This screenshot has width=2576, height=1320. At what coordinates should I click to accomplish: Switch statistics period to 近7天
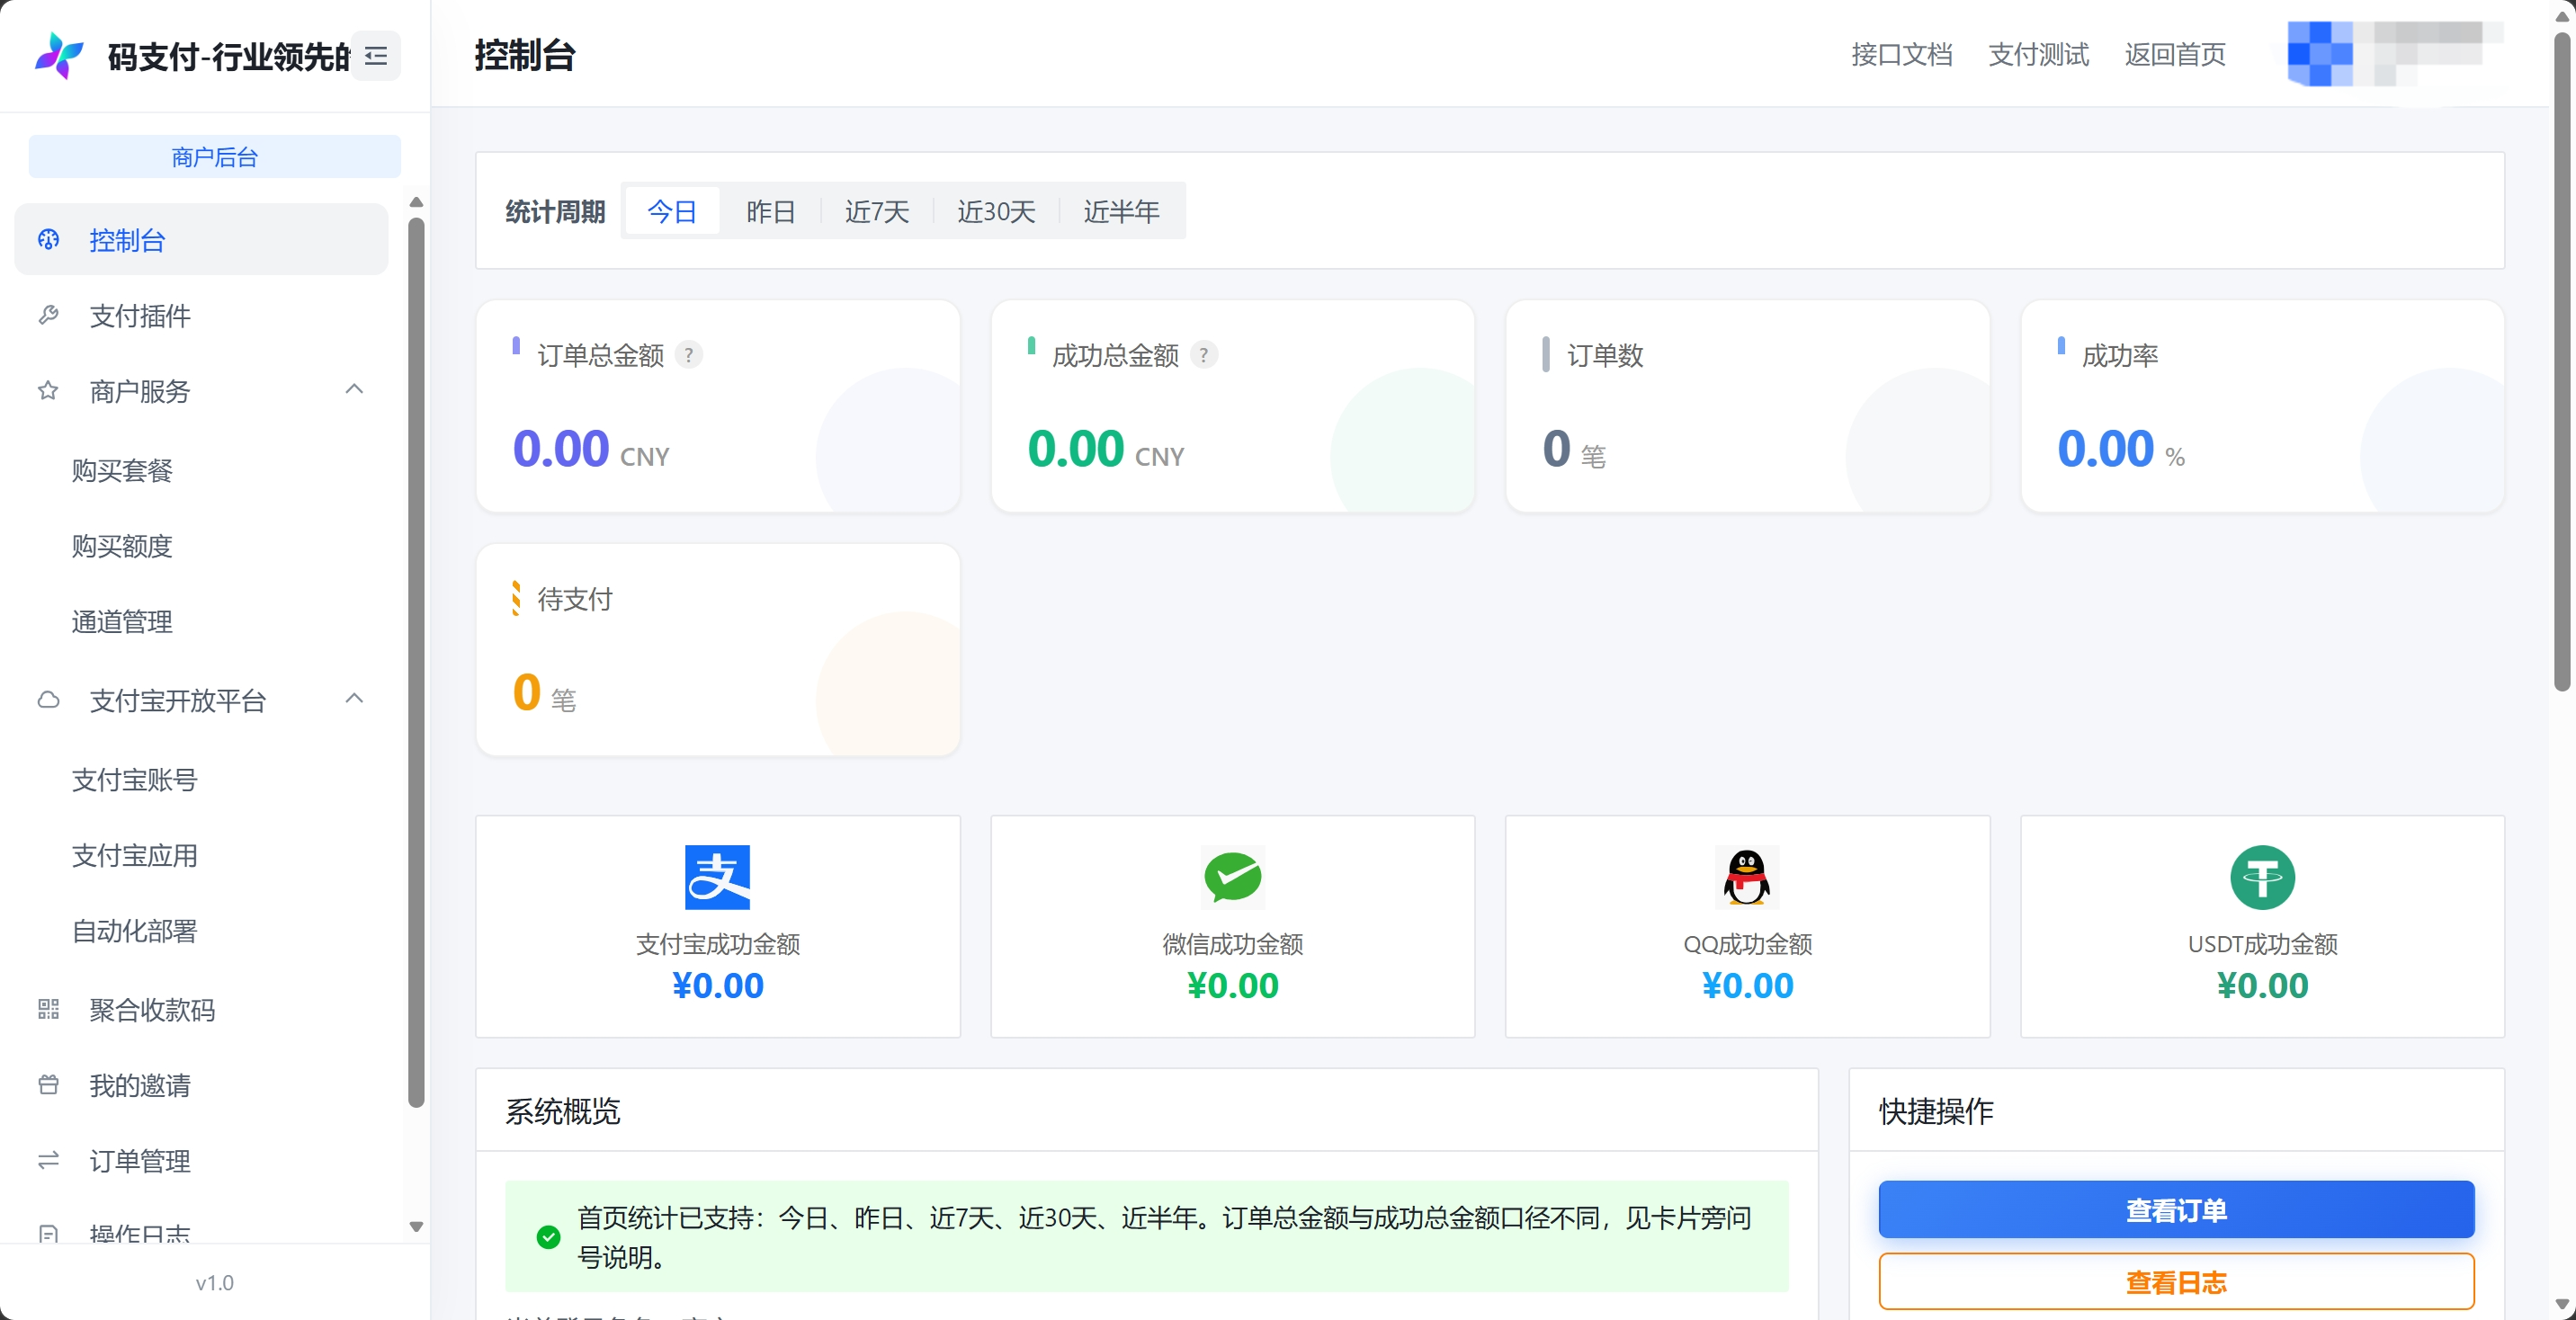876,211
